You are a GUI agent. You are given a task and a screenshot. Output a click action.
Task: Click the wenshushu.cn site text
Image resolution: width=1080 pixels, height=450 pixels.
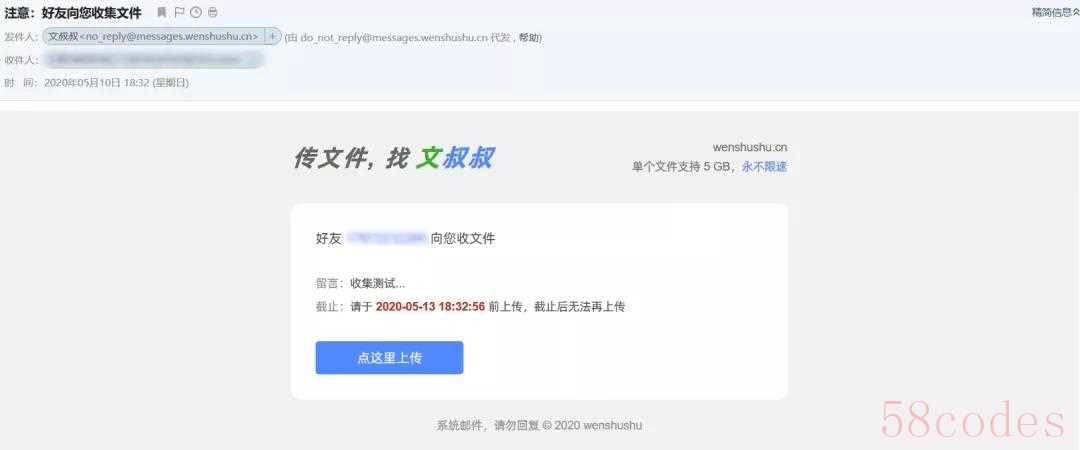coord(750,147)
